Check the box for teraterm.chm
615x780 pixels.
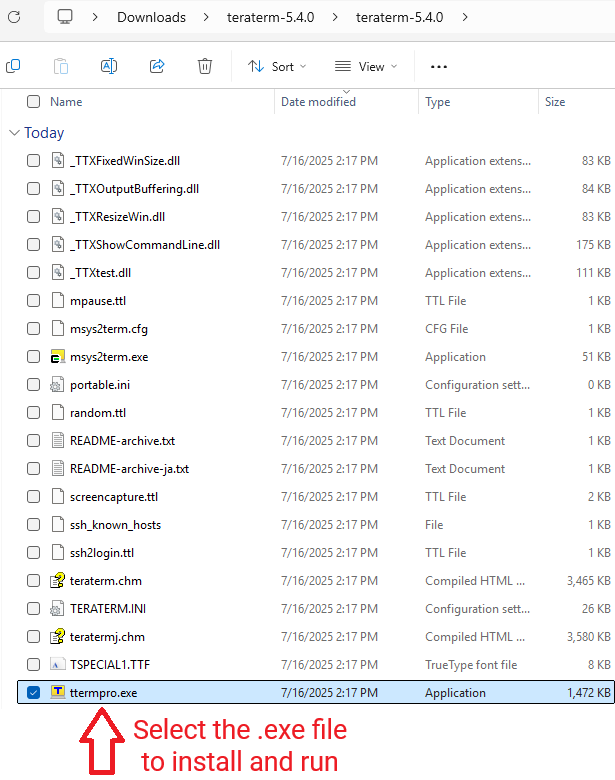(33, 581)
